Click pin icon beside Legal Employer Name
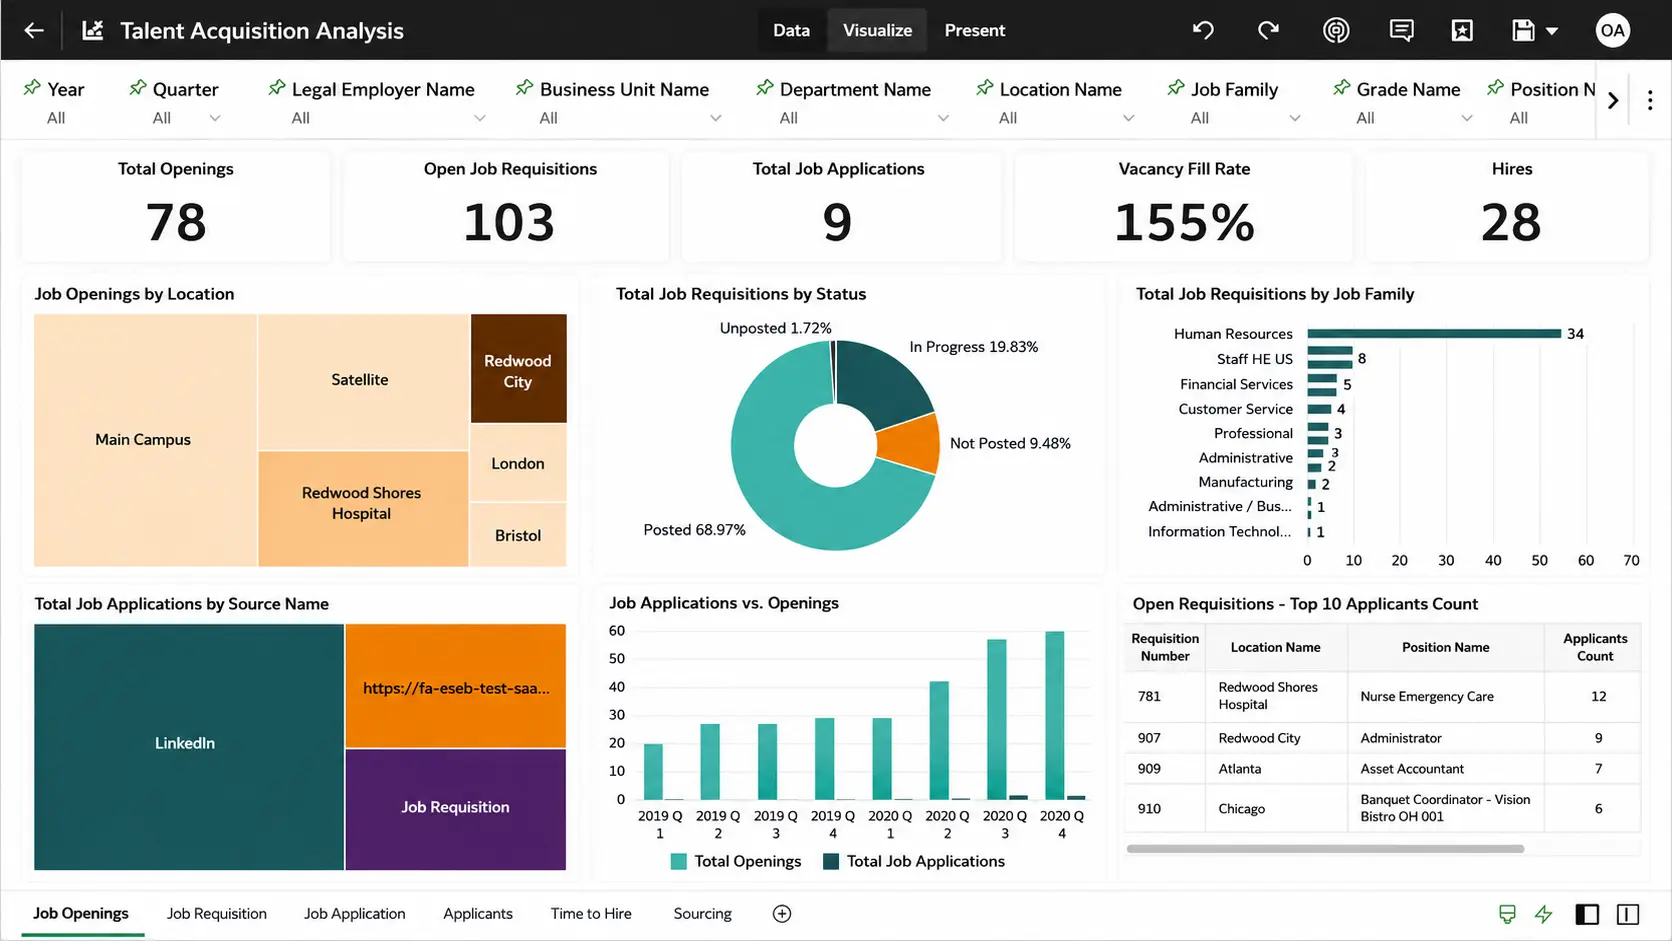 tap(277, 88)
